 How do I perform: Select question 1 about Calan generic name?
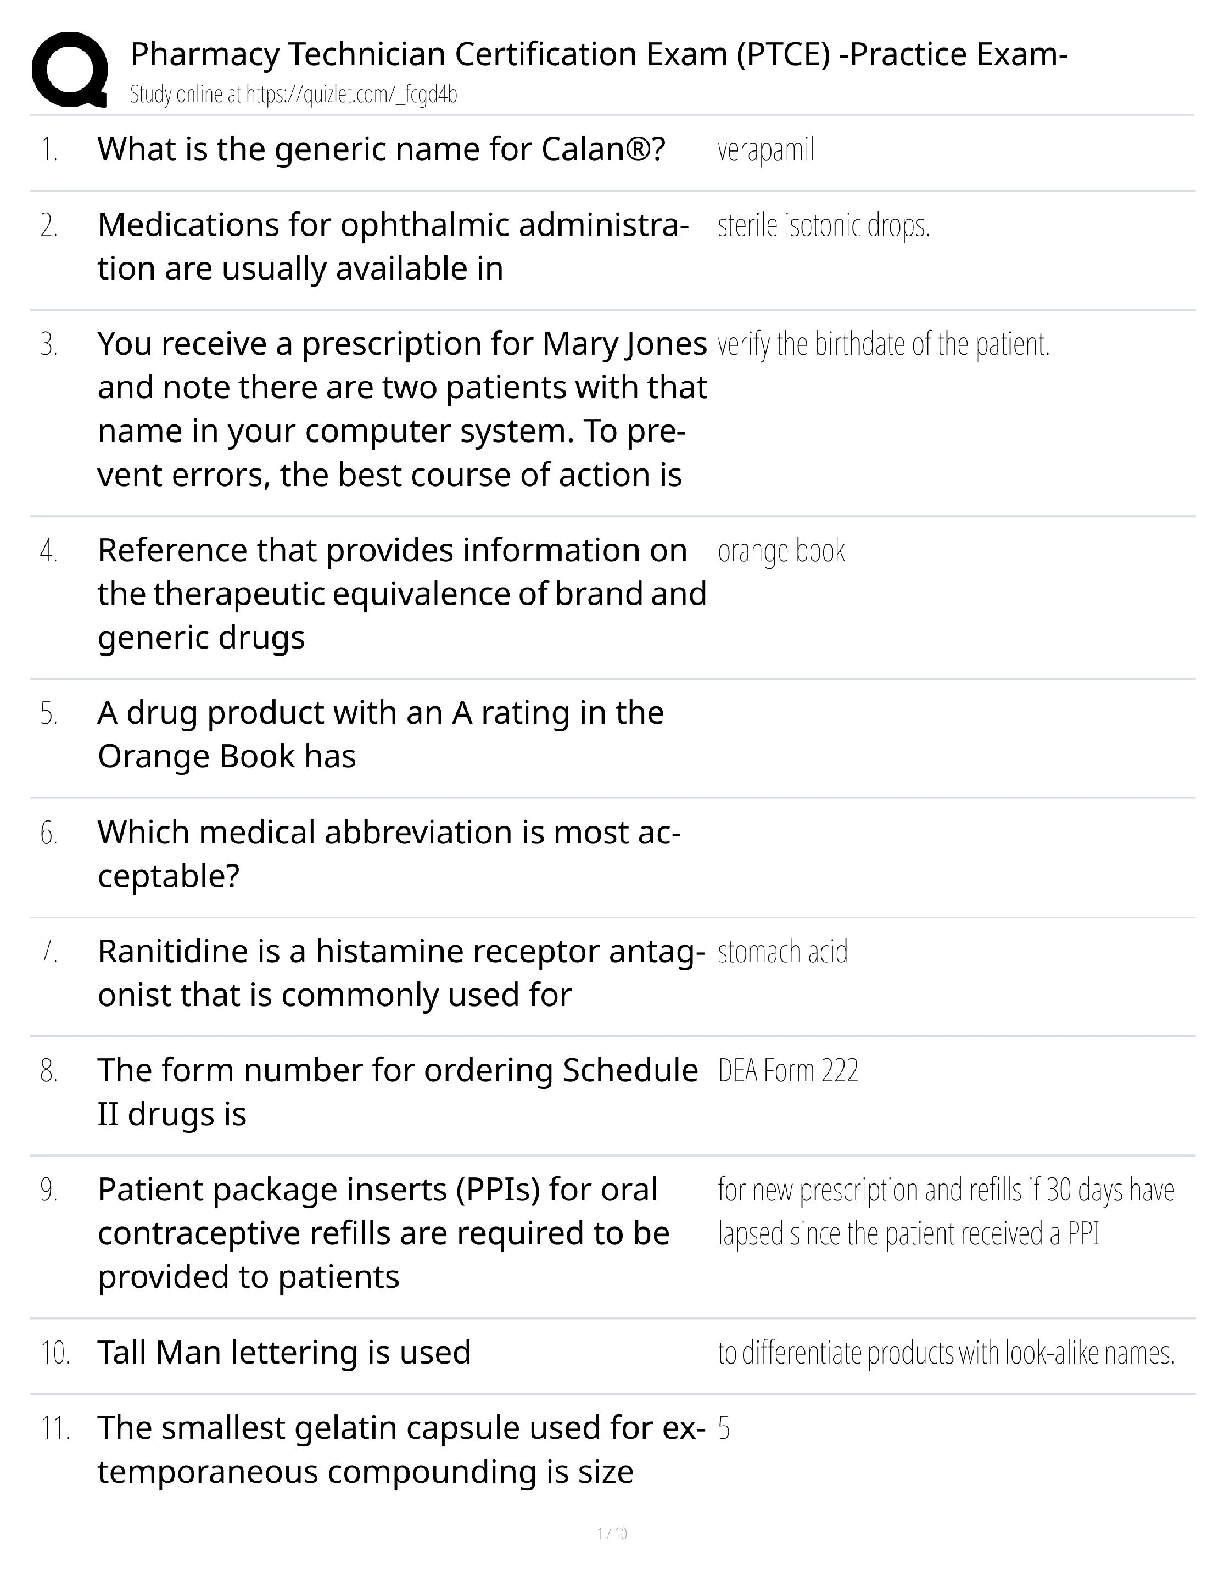click(381, 149)
